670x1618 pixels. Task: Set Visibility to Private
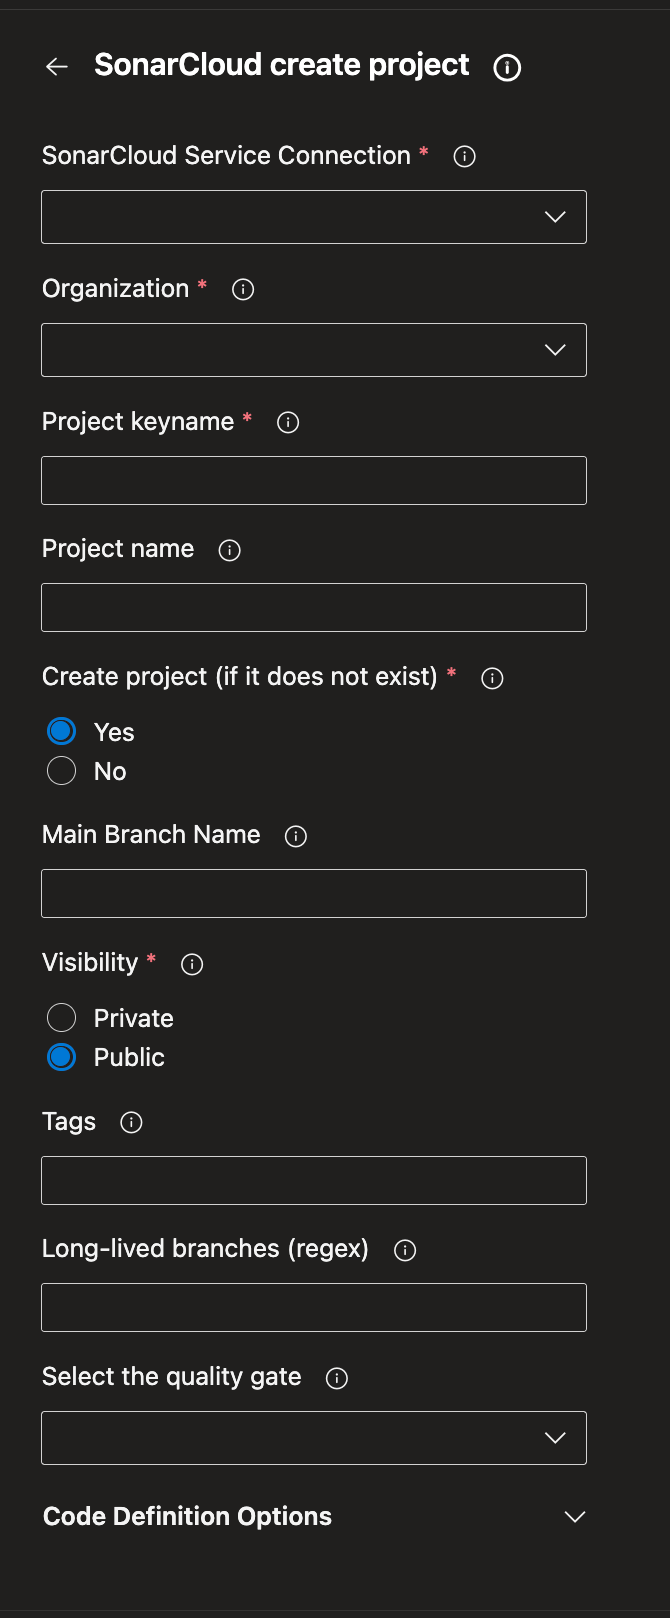(x=62, y=1018)
